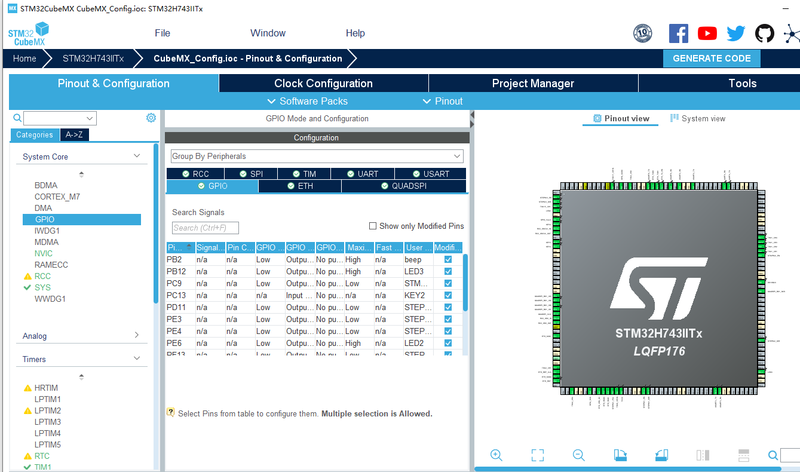Viewport: 800px width, 472px height.
Task: Expand the Analog category
Action: (x=137, y=335)
